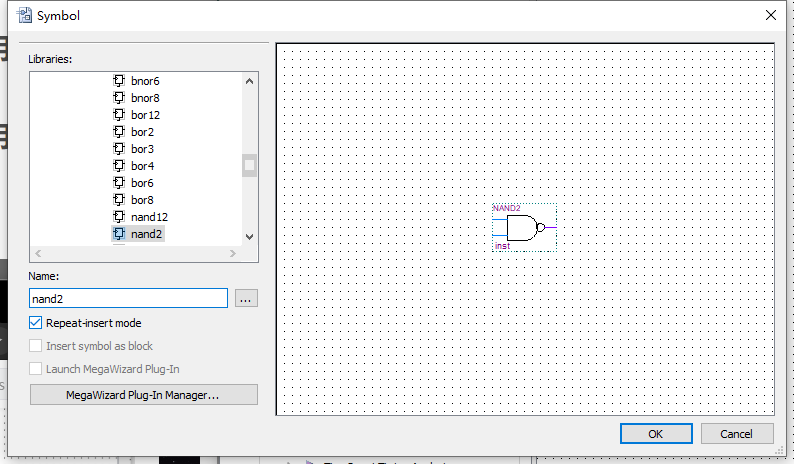Click the symbol icon beside bnor6
This screenshot has height=464, width=794.
118,81
